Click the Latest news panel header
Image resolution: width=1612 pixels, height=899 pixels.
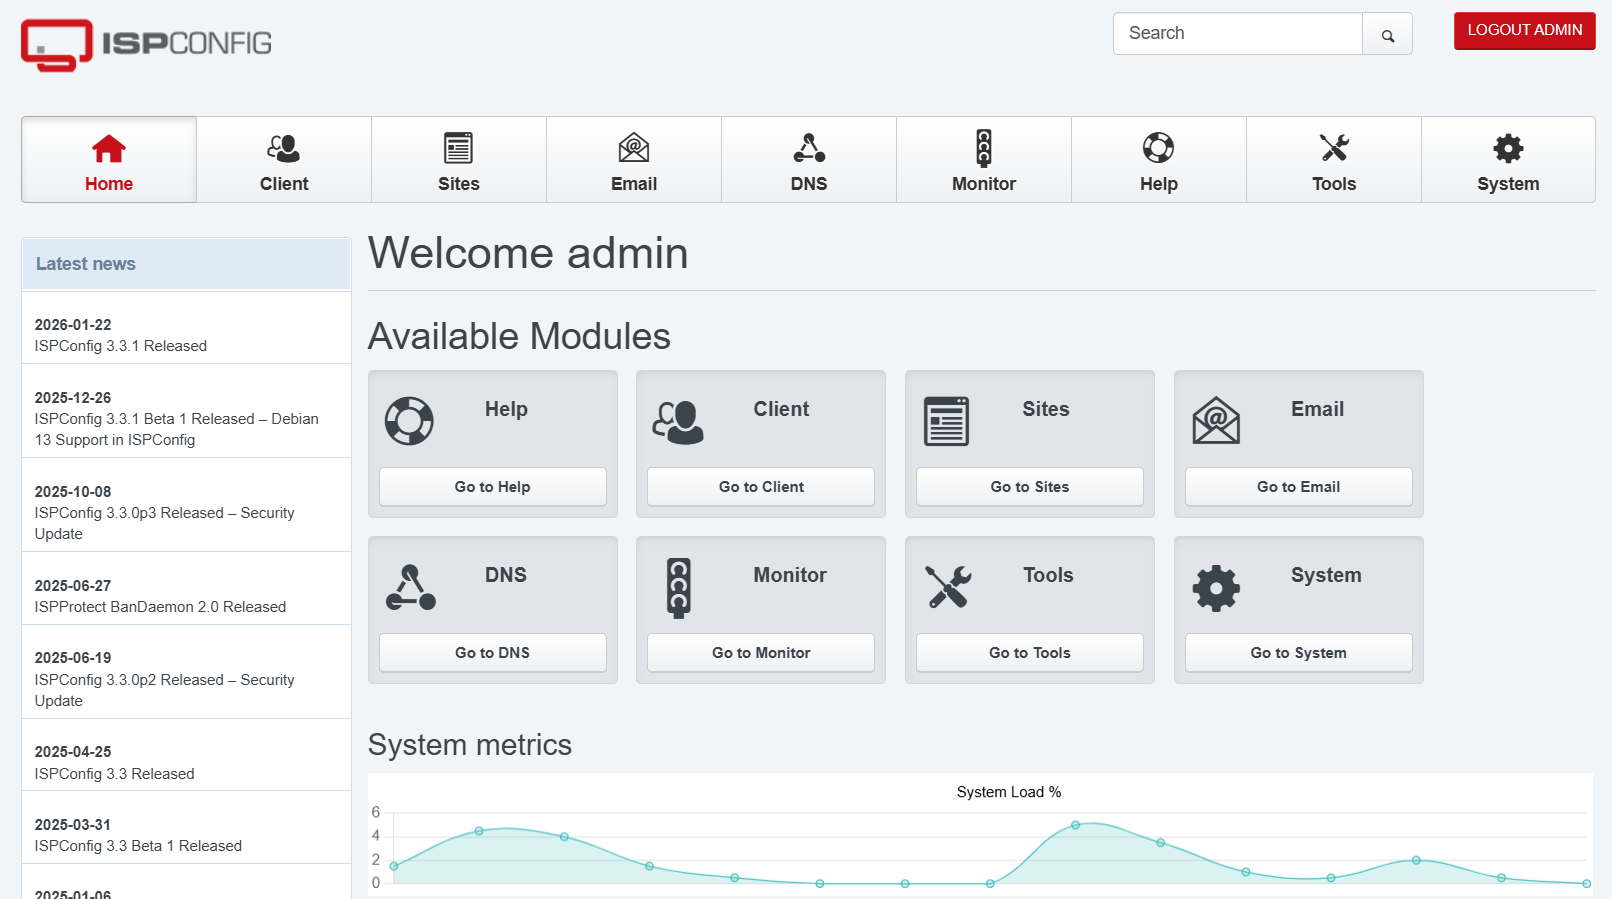point(186,264)
